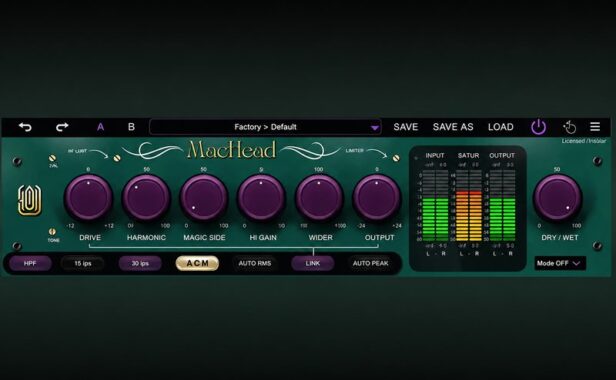Click the Licensed text under the menu
616x380 pixels.
[584, 141]
